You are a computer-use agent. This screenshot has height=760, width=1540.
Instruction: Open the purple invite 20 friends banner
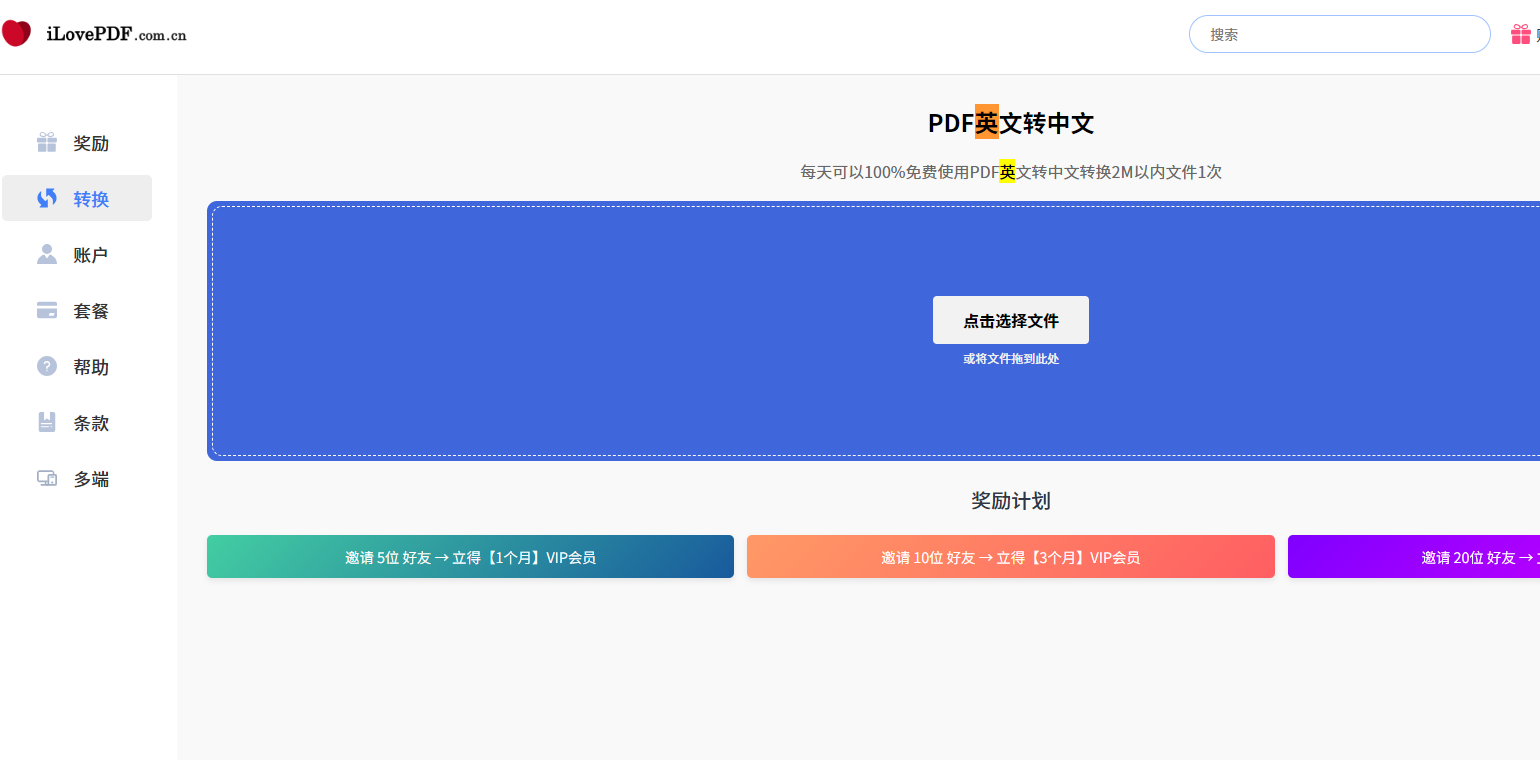point(1415,557)
